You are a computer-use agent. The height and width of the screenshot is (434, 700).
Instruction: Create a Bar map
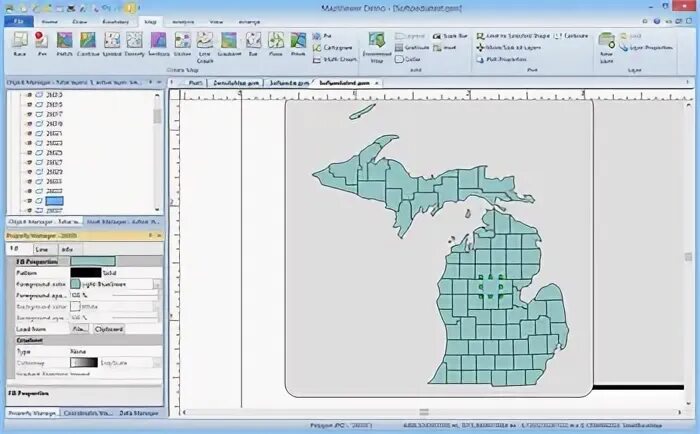(253, 44)
